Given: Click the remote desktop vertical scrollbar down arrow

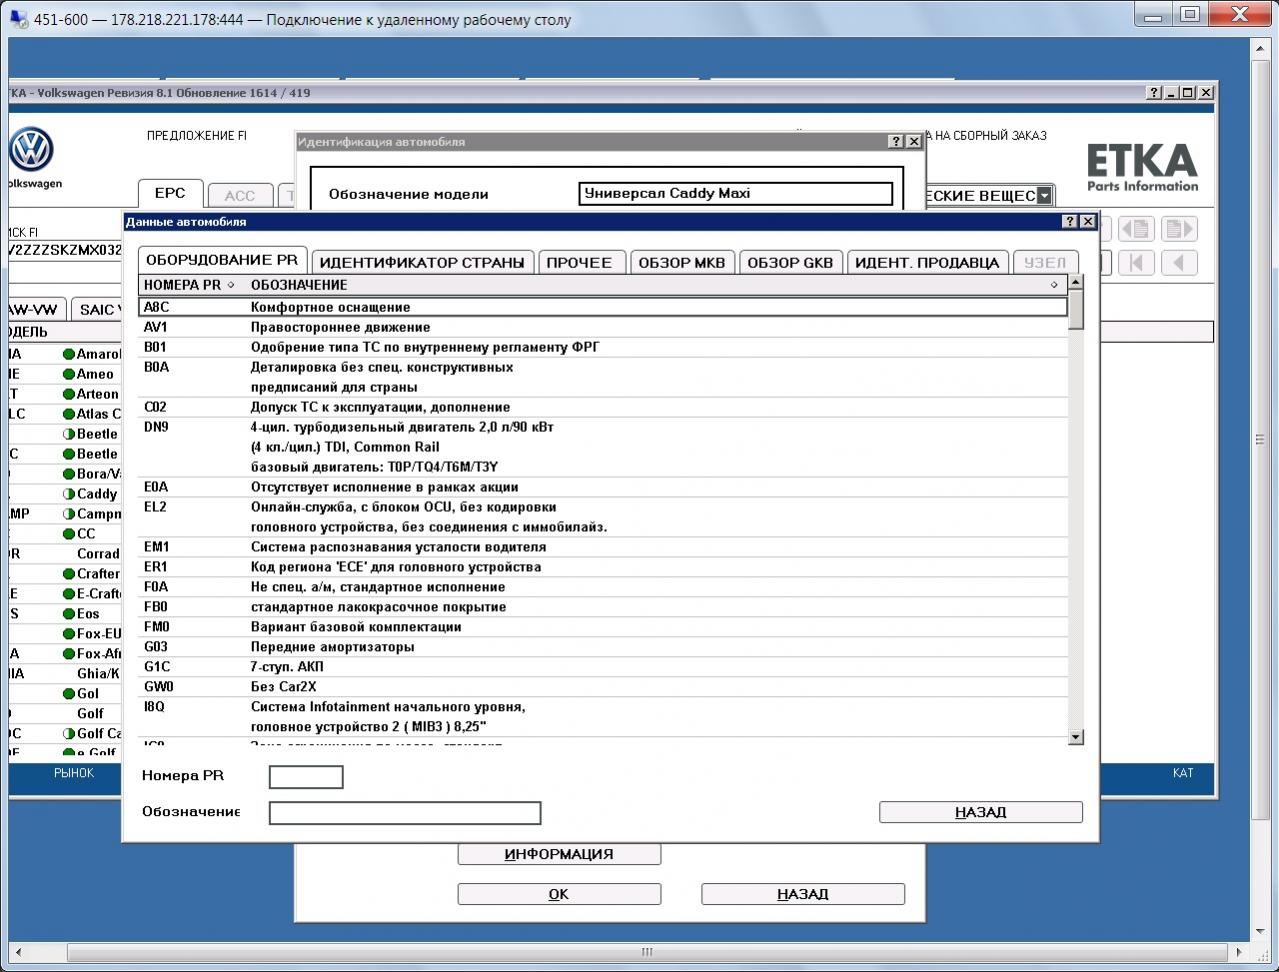Looking at the screenshot, I should (1260, 931).
